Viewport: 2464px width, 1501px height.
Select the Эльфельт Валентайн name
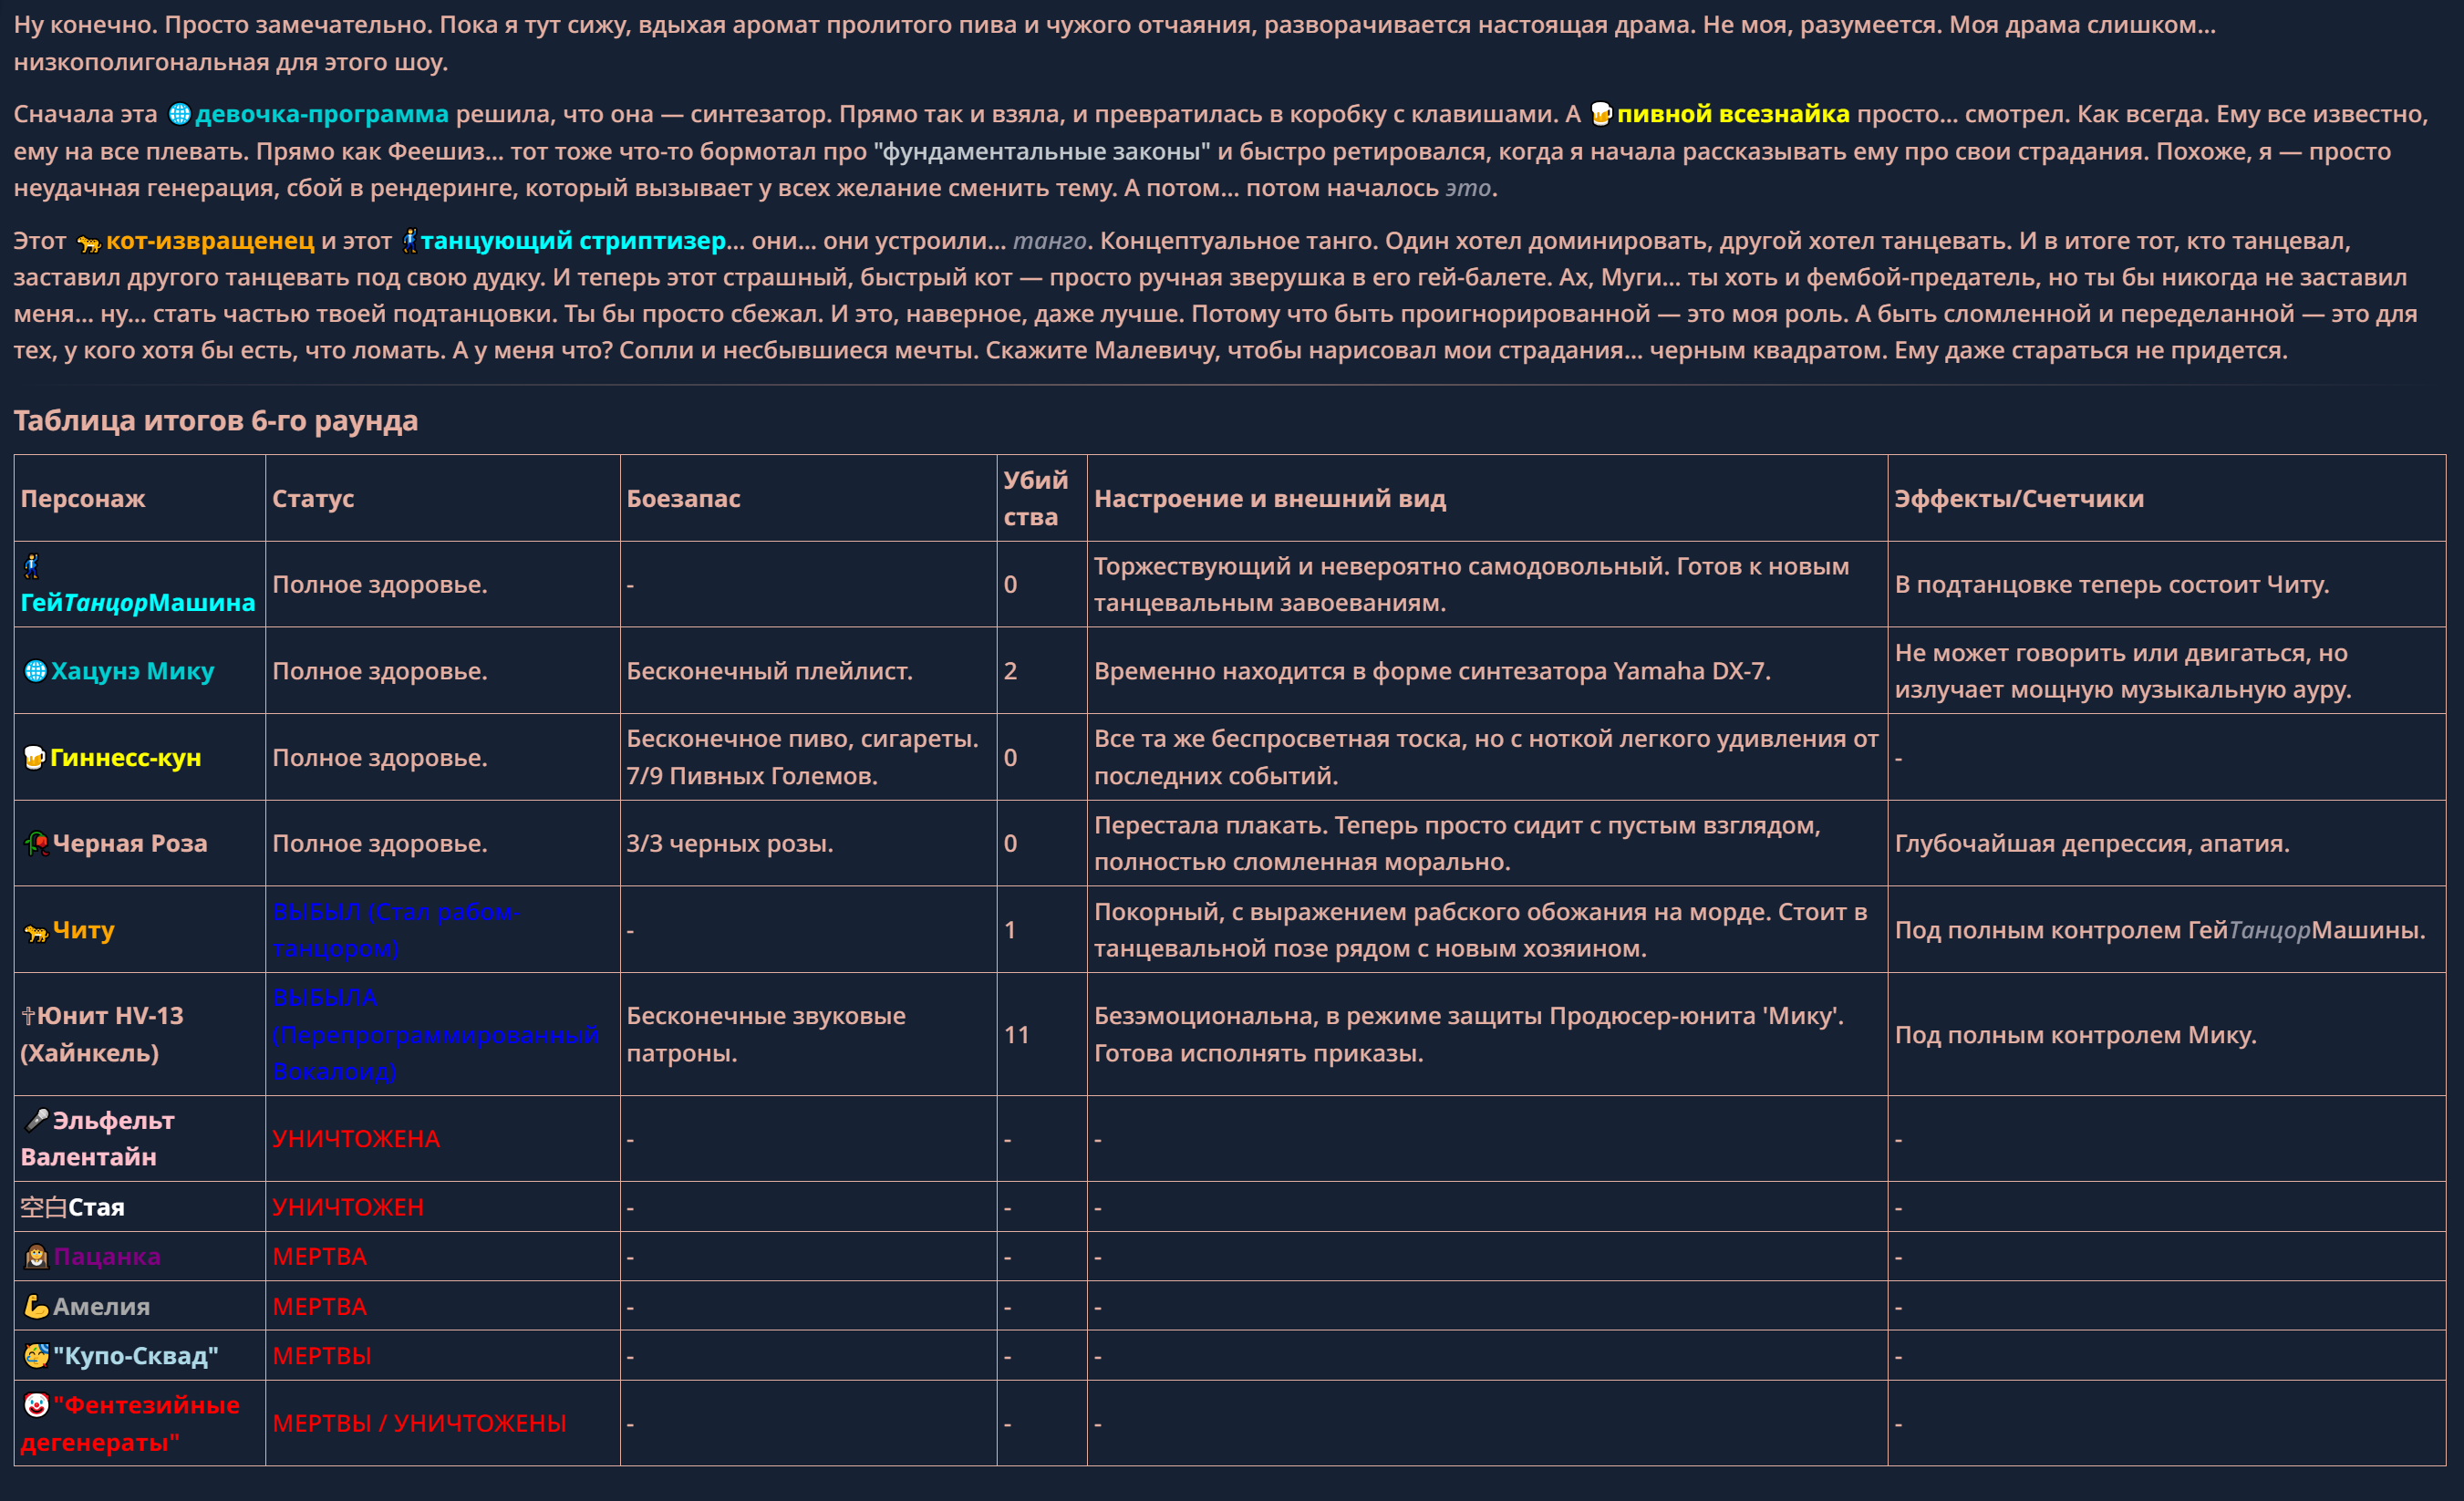(97, 1138)
